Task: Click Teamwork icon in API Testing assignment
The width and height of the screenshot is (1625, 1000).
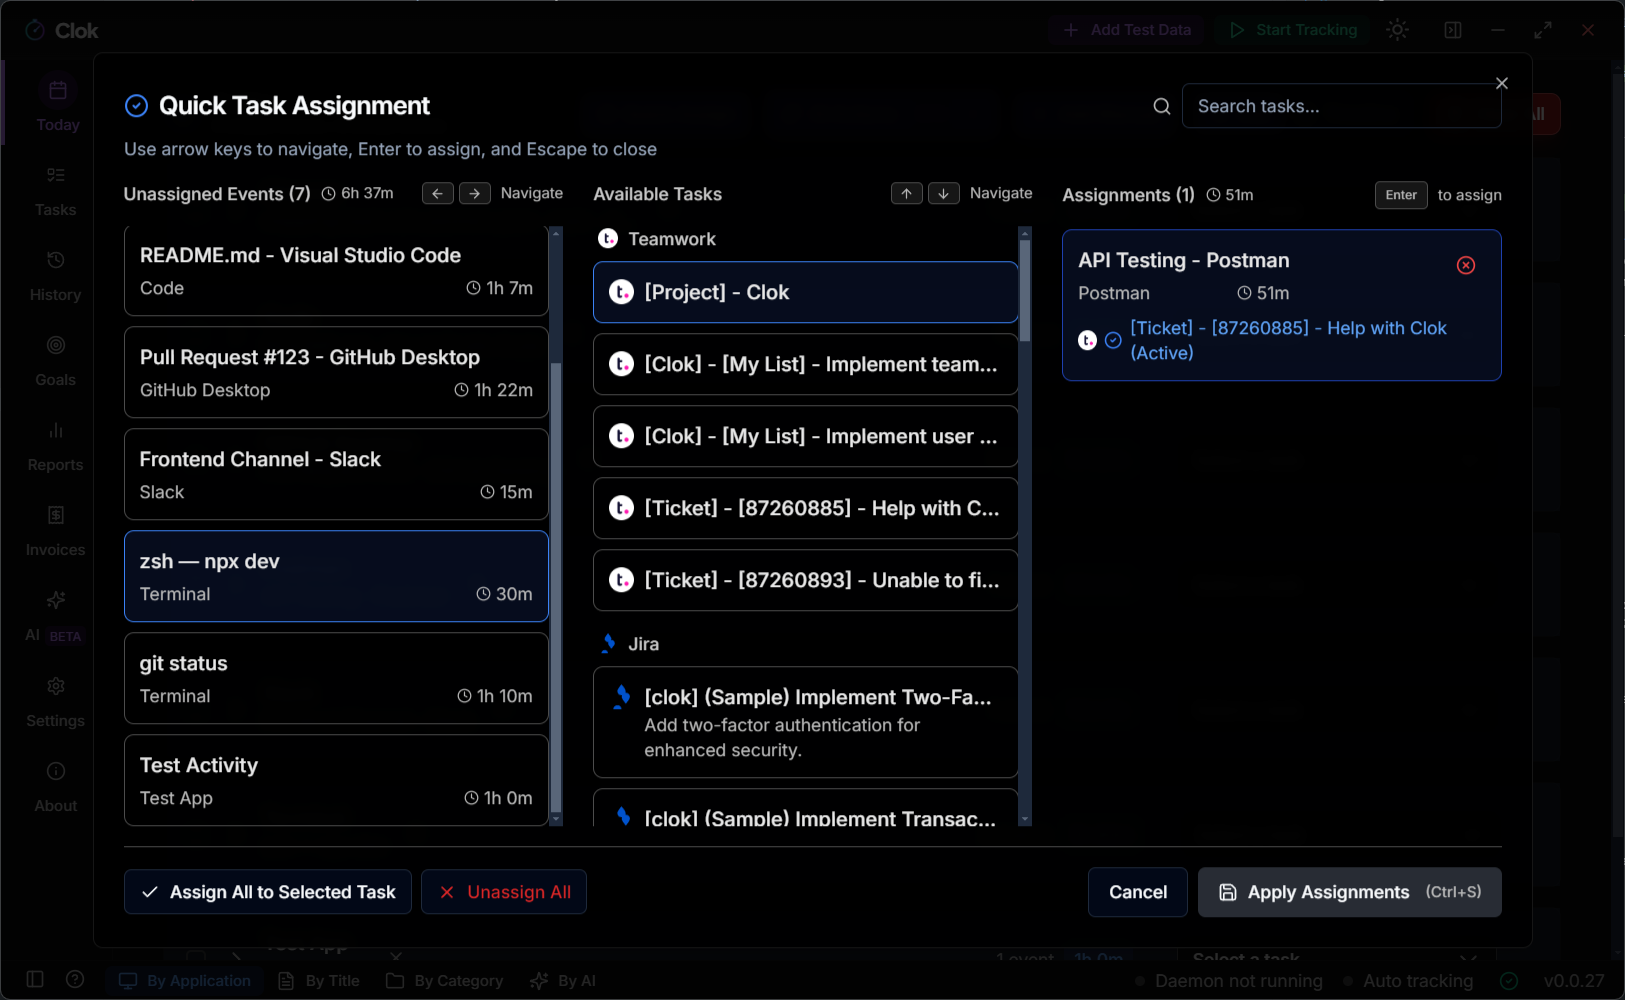Action: point(1087,340)
